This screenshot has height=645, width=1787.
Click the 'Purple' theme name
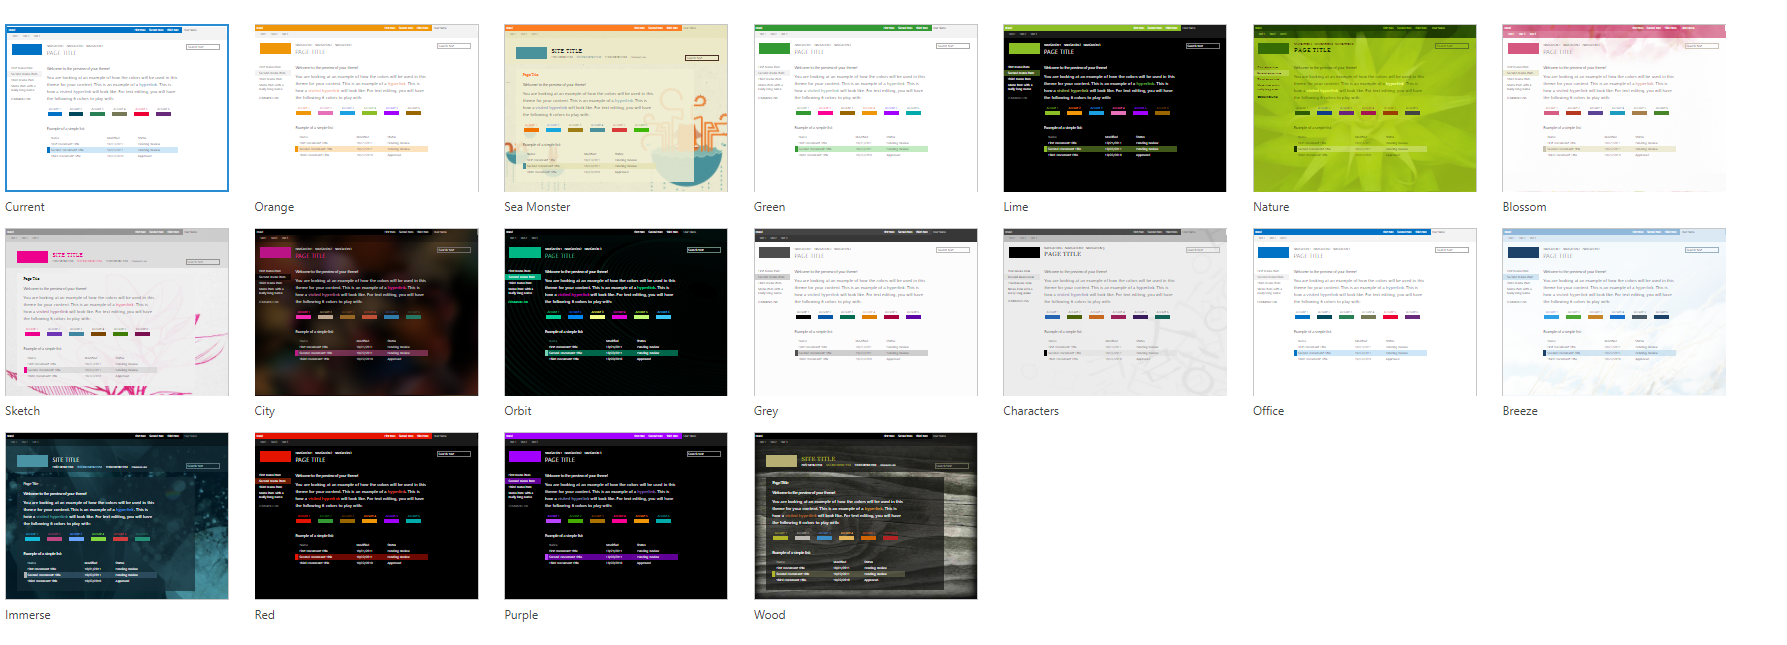521,615
